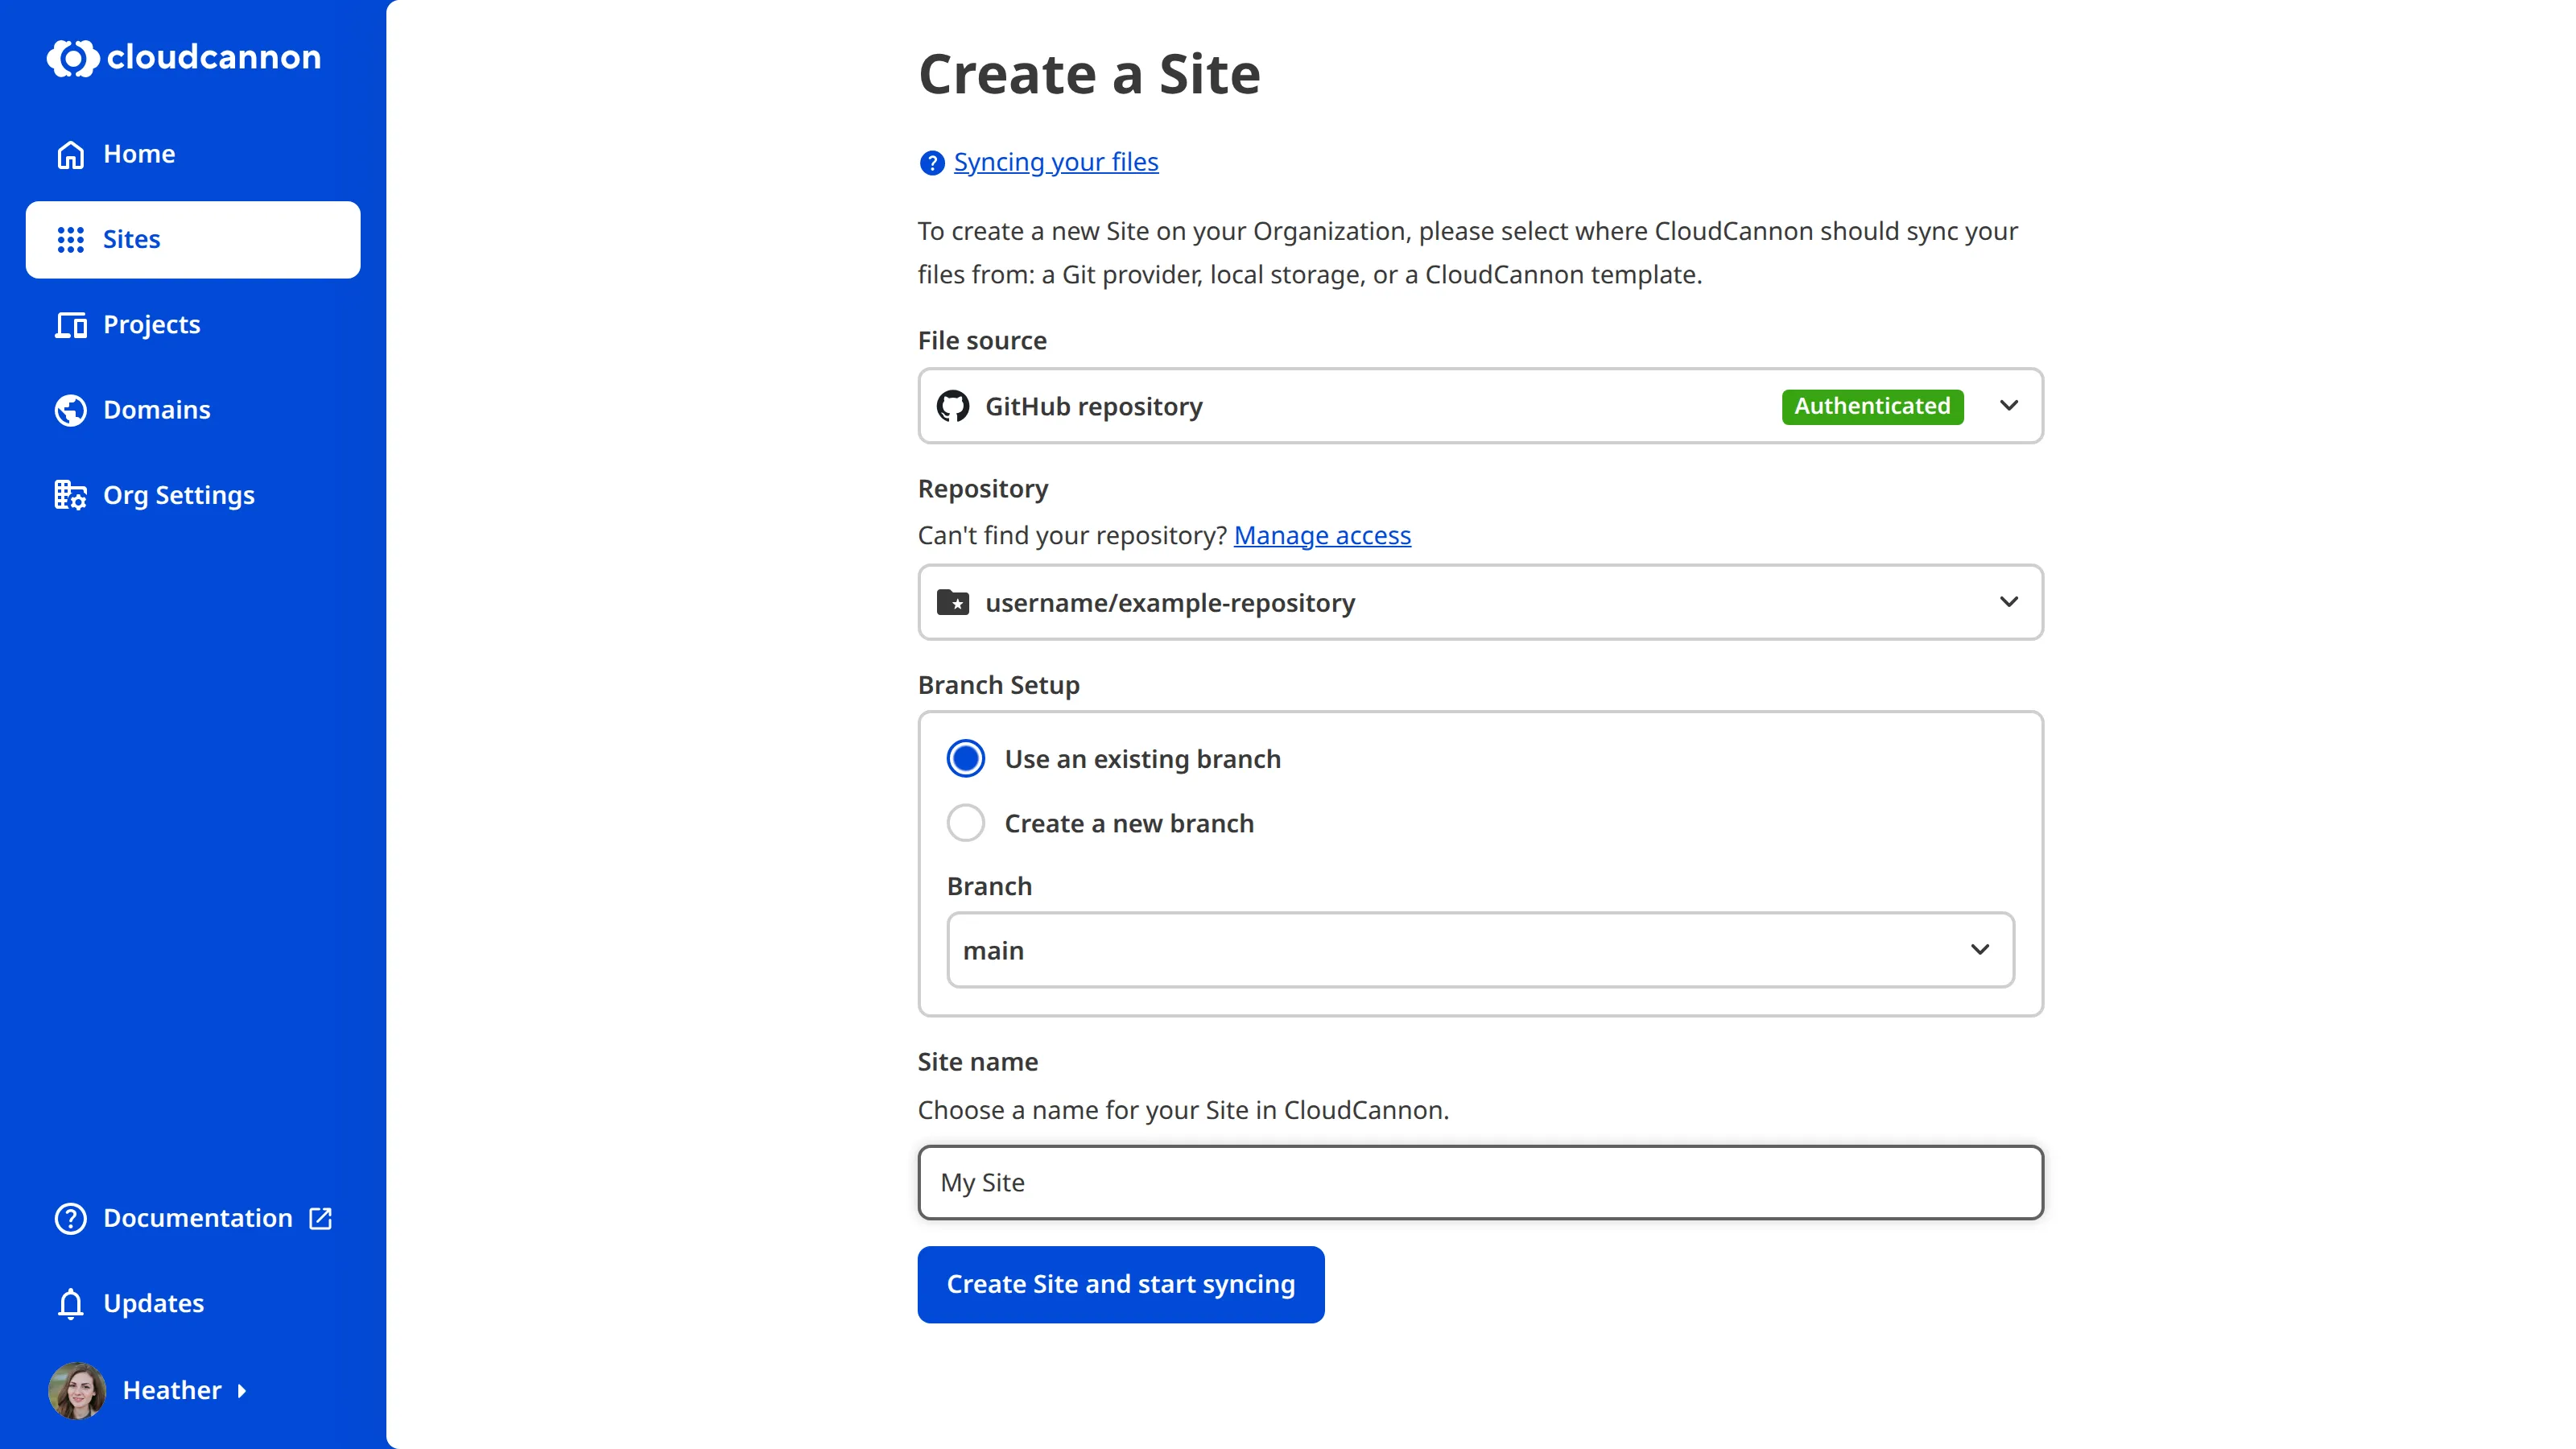The image size is (2576, 1449).
Task: Click the Updates bell icon
Action: click(70, 1303)
